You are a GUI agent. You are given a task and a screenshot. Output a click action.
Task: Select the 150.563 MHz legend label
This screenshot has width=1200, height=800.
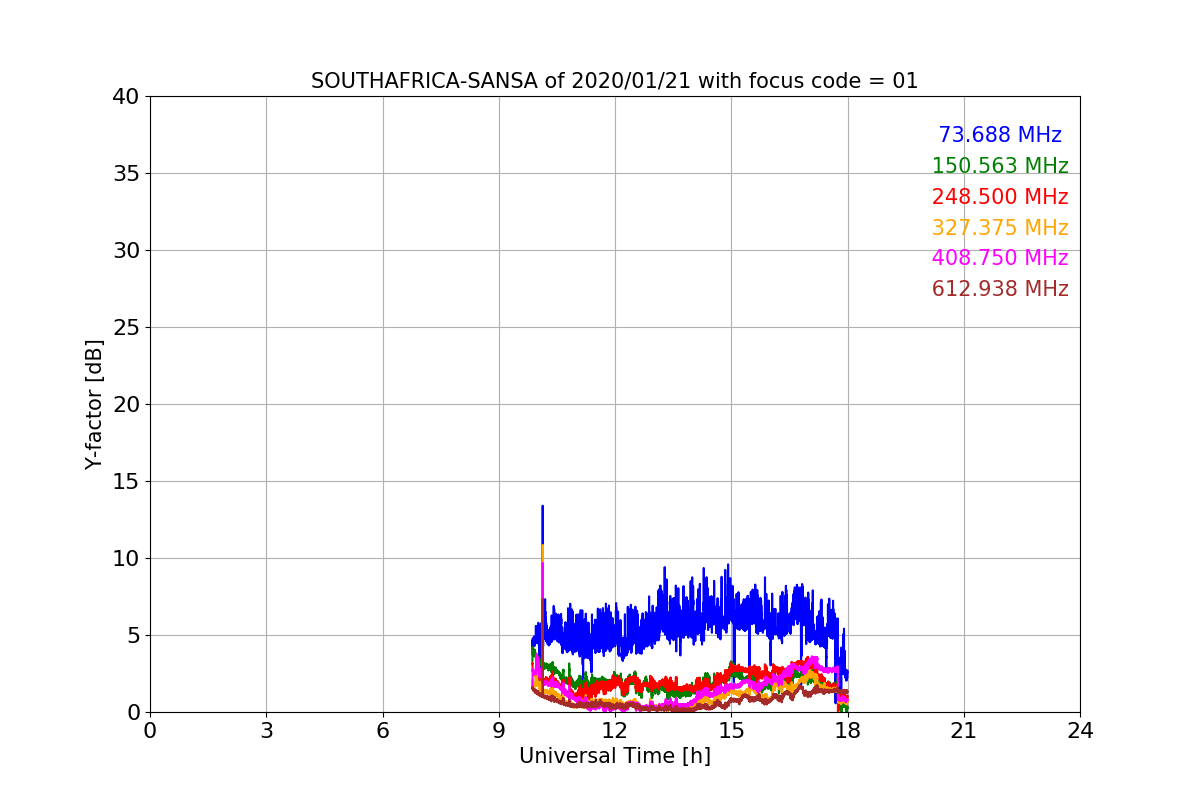[x=1000, y=166]
